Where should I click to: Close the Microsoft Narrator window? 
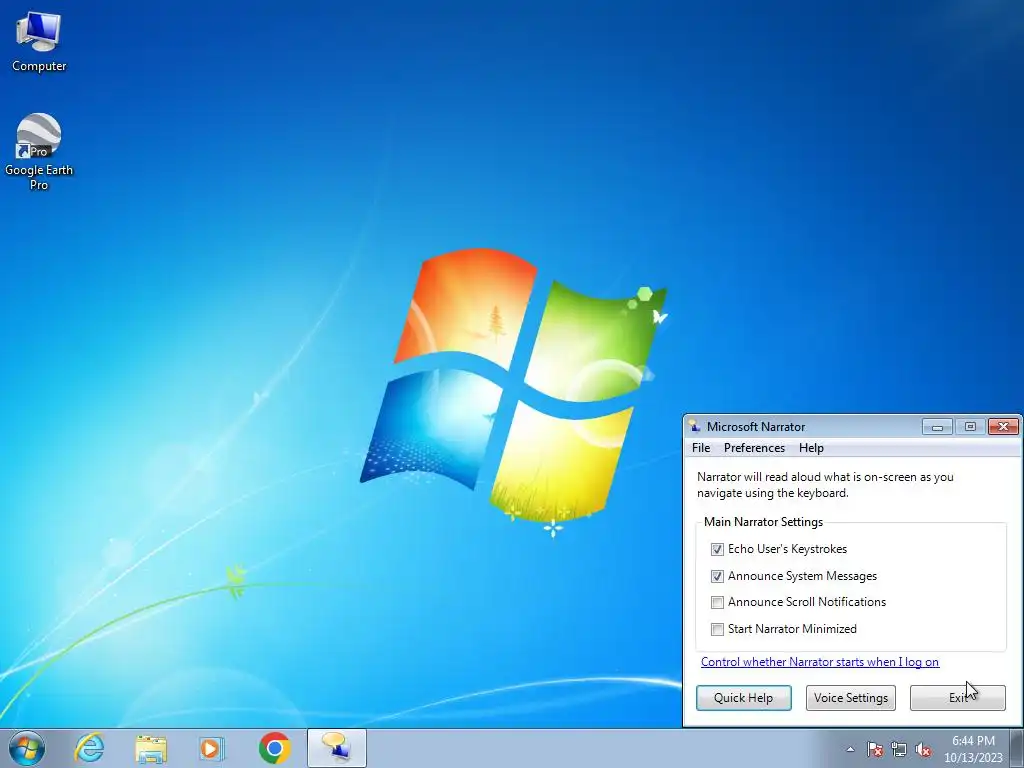pos(1003,426)
